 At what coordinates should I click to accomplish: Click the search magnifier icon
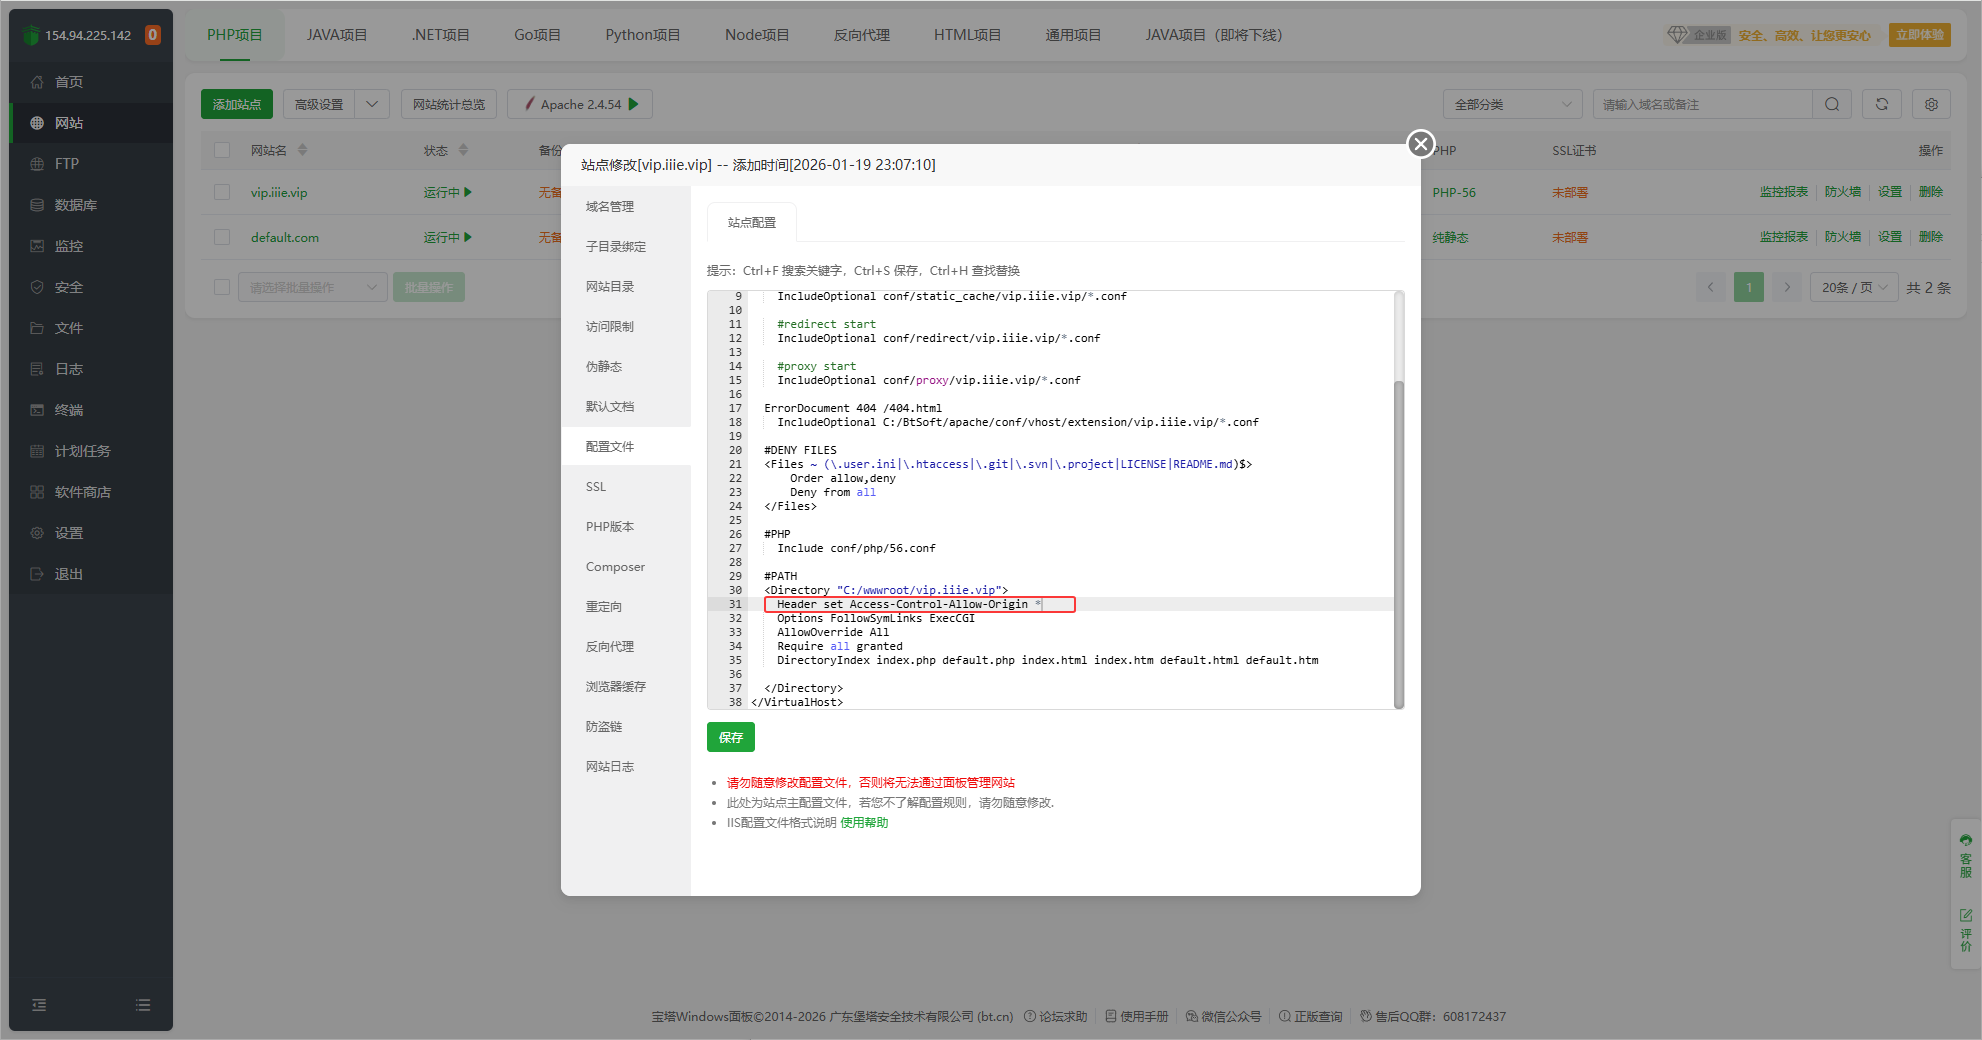(1831, 104)
